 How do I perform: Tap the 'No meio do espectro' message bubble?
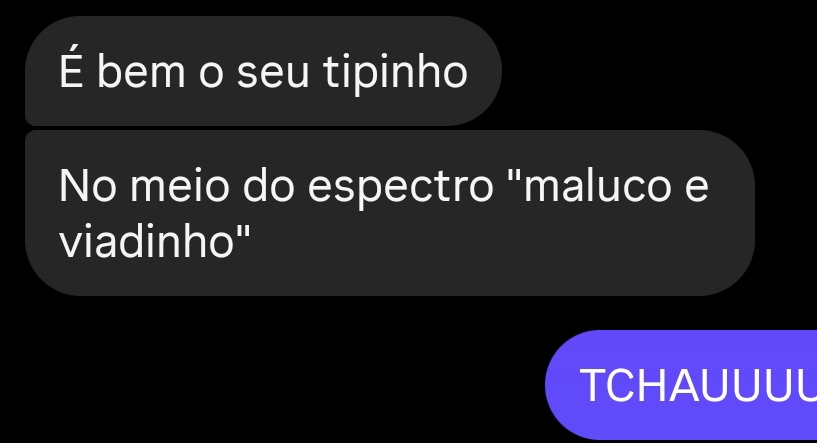coord(390,213)
